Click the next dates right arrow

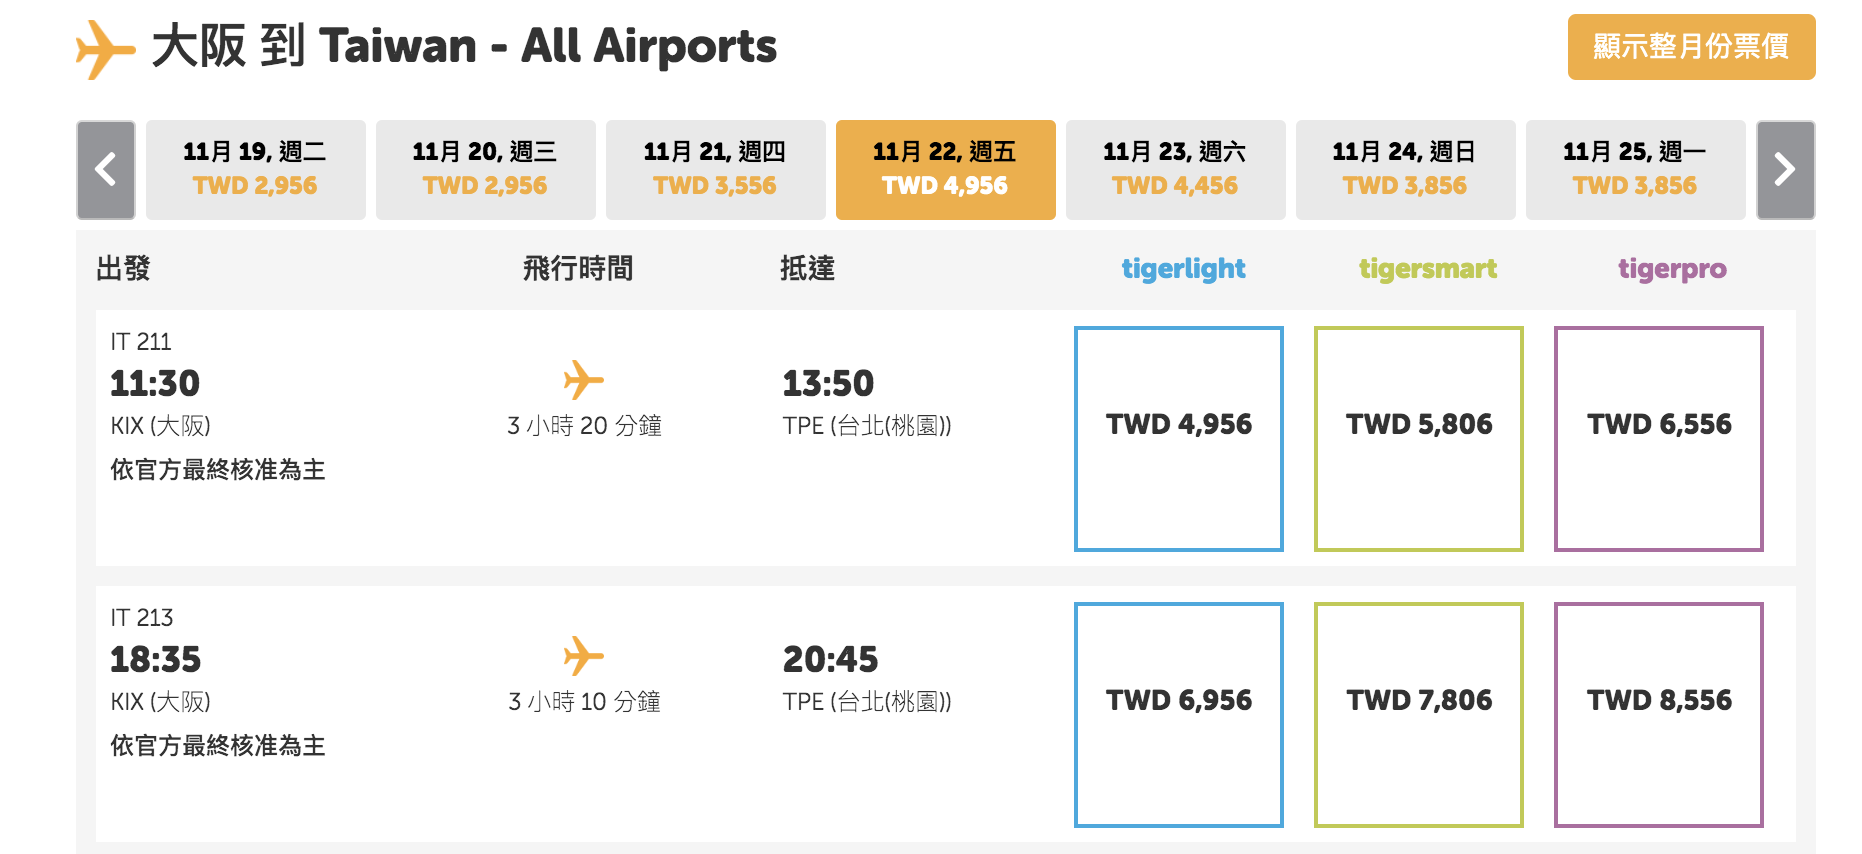[1785, 170]
